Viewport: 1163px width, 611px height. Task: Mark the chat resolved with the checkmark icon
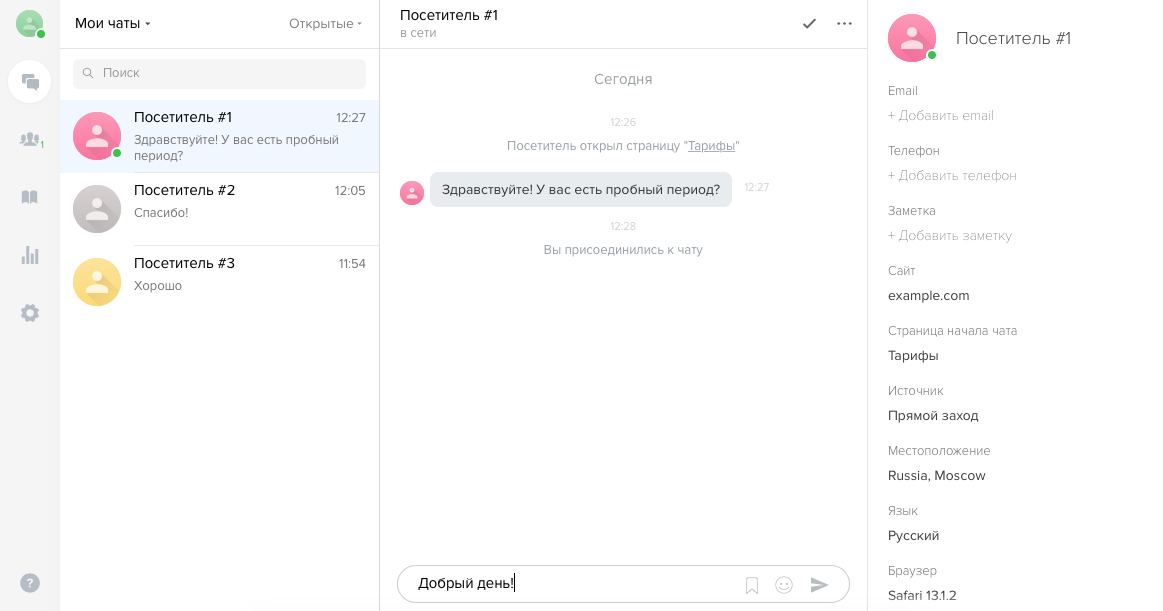point(809,23)
